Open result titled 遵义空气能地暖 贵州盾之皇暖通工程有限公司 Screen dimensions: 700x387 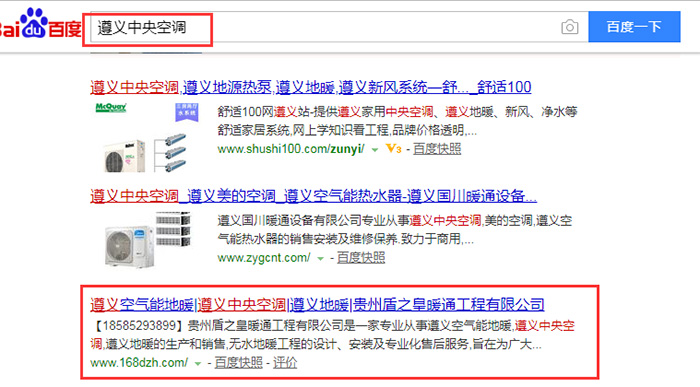click(x=317, y=305)
